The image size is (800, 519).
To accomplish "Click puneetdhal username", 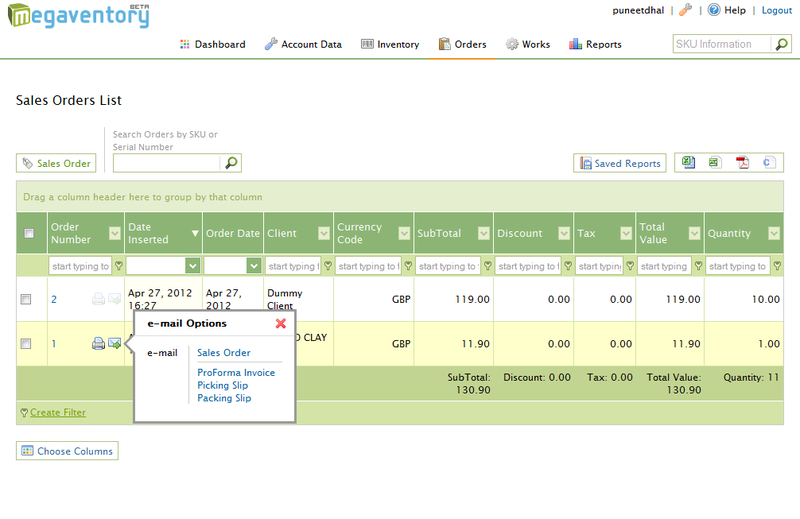I will (x=638, y=10).
